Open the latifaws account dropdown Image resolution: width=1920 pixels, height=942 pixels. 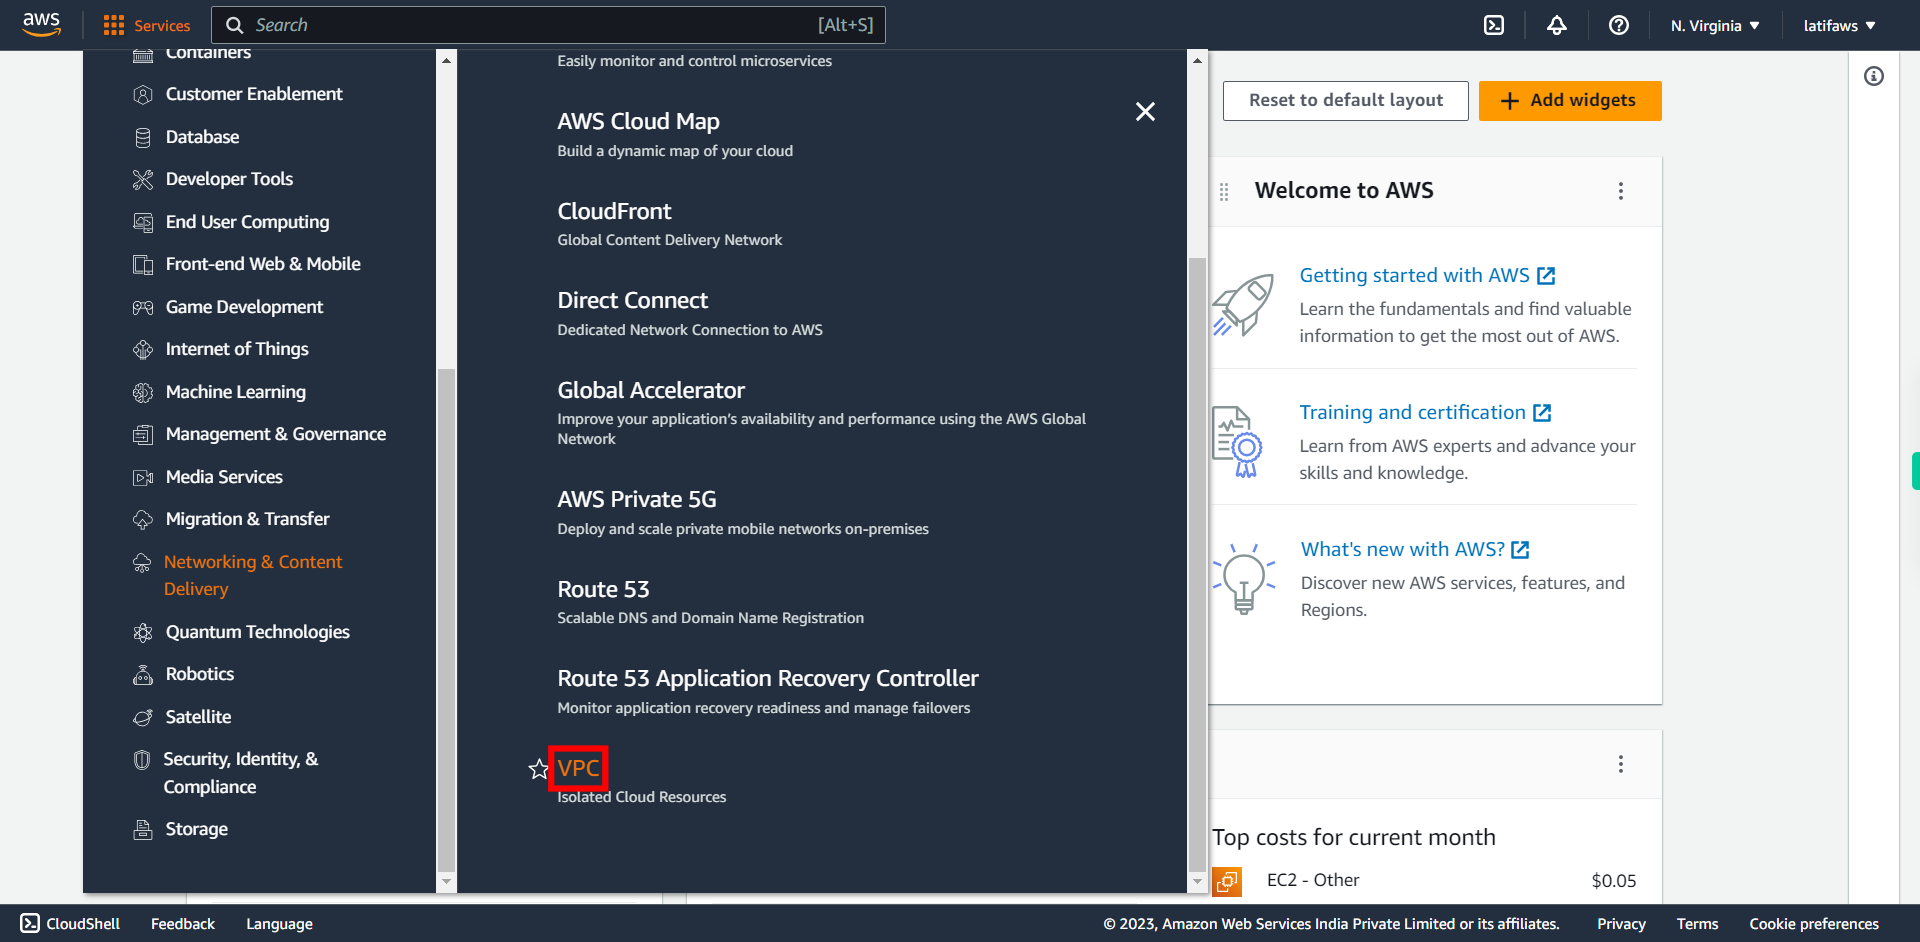tap(1840, 25)
